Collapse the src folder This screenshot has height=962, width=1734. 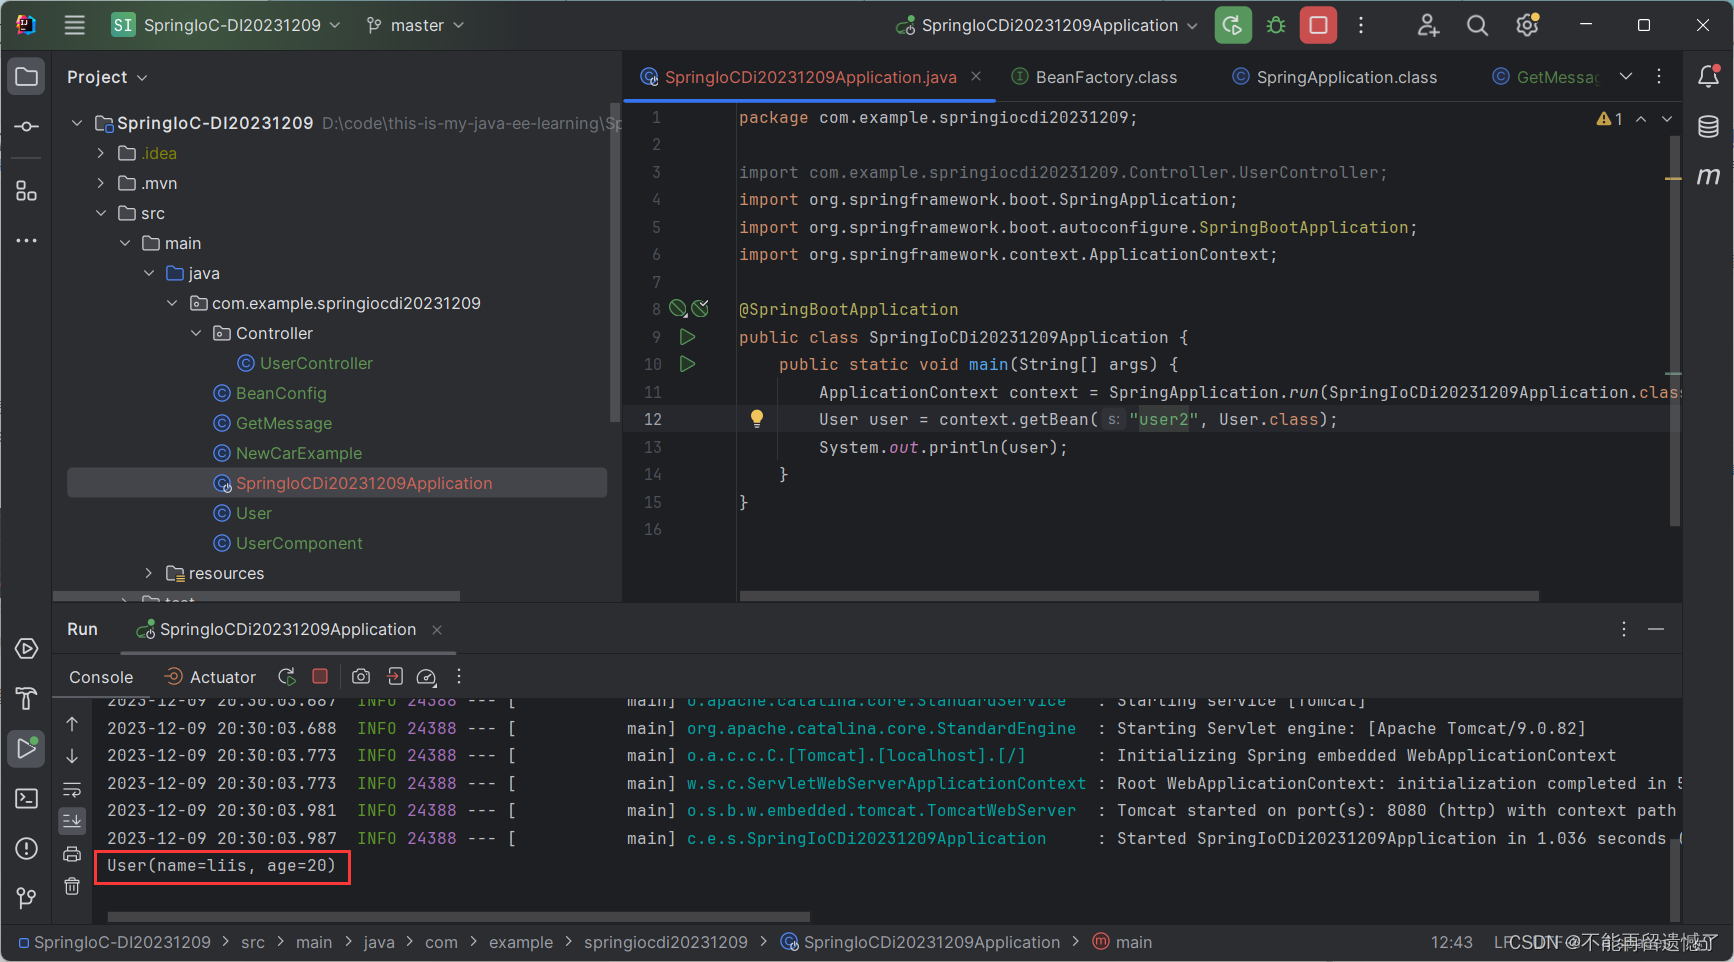point(101,213)
